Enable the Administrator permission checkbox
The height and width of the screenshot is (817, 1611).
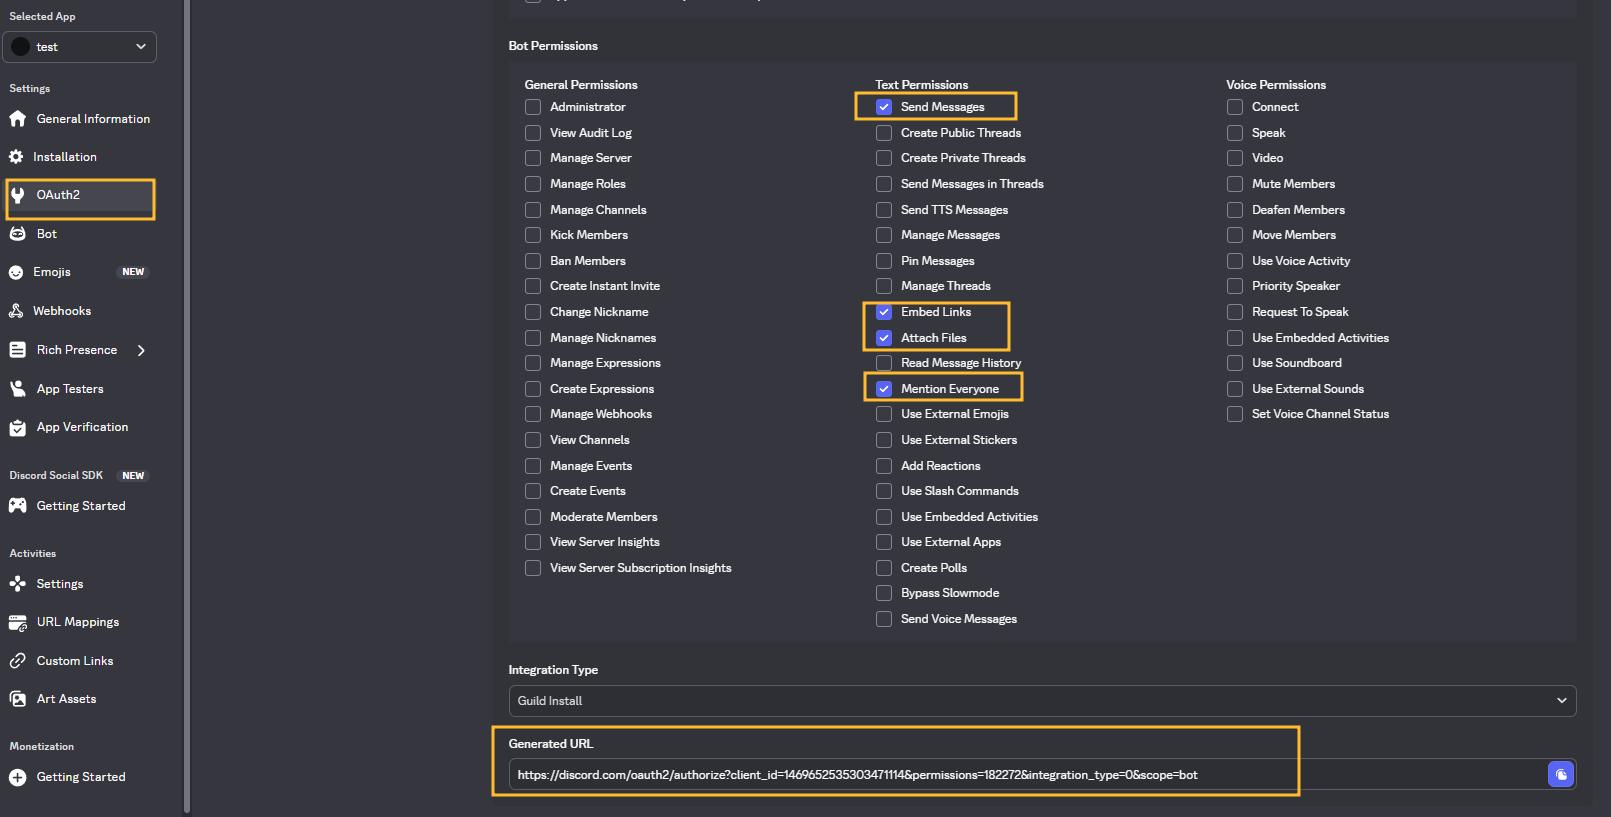point(533,107)
